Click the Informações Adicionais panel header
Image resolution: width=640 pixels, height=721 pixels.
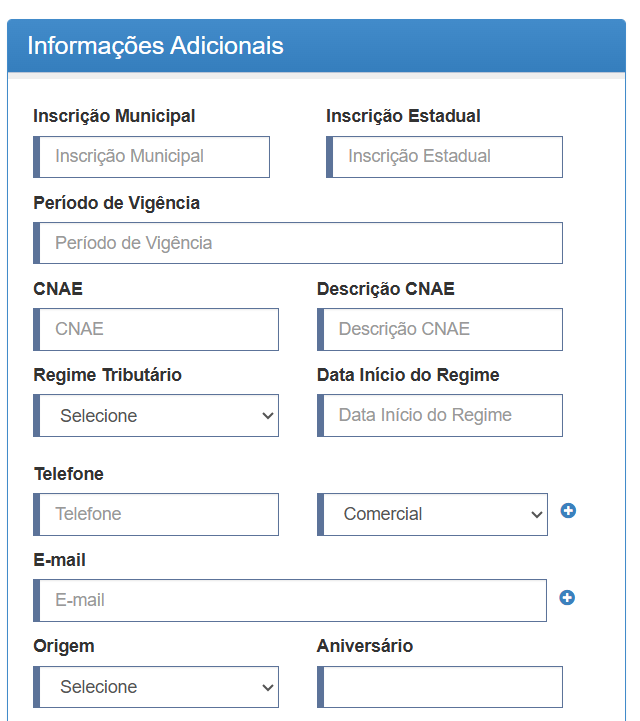[x=316, y=46]
